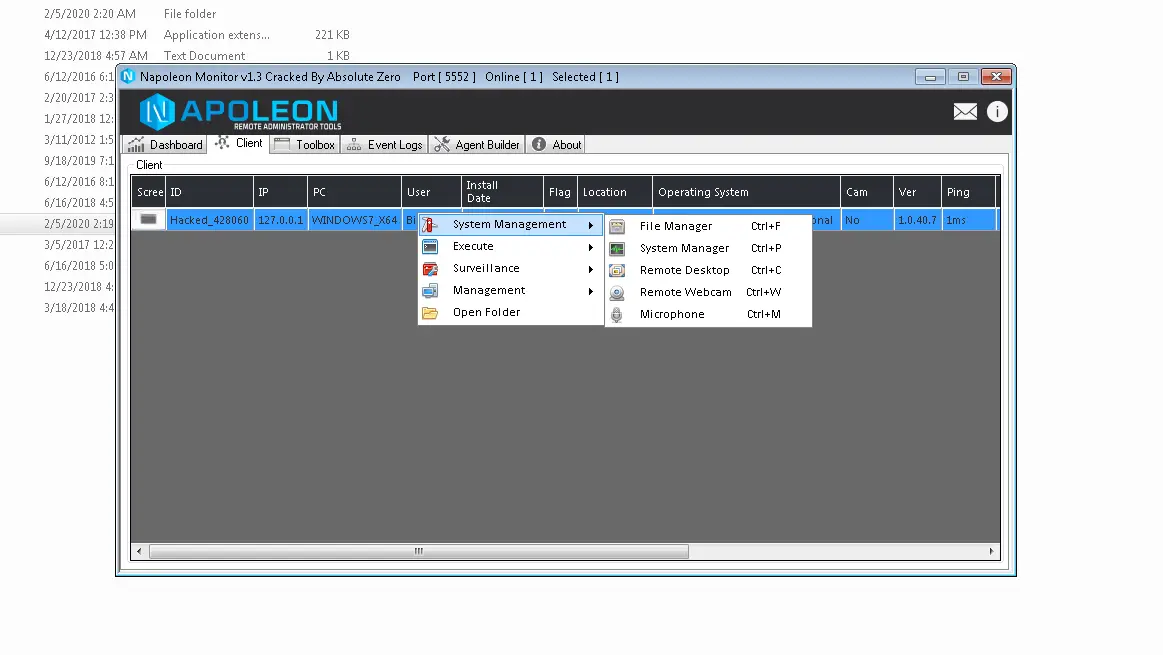1163x655 pixels.
Task: Click the mail envelope icon in the header
Action: click(965, 111)
